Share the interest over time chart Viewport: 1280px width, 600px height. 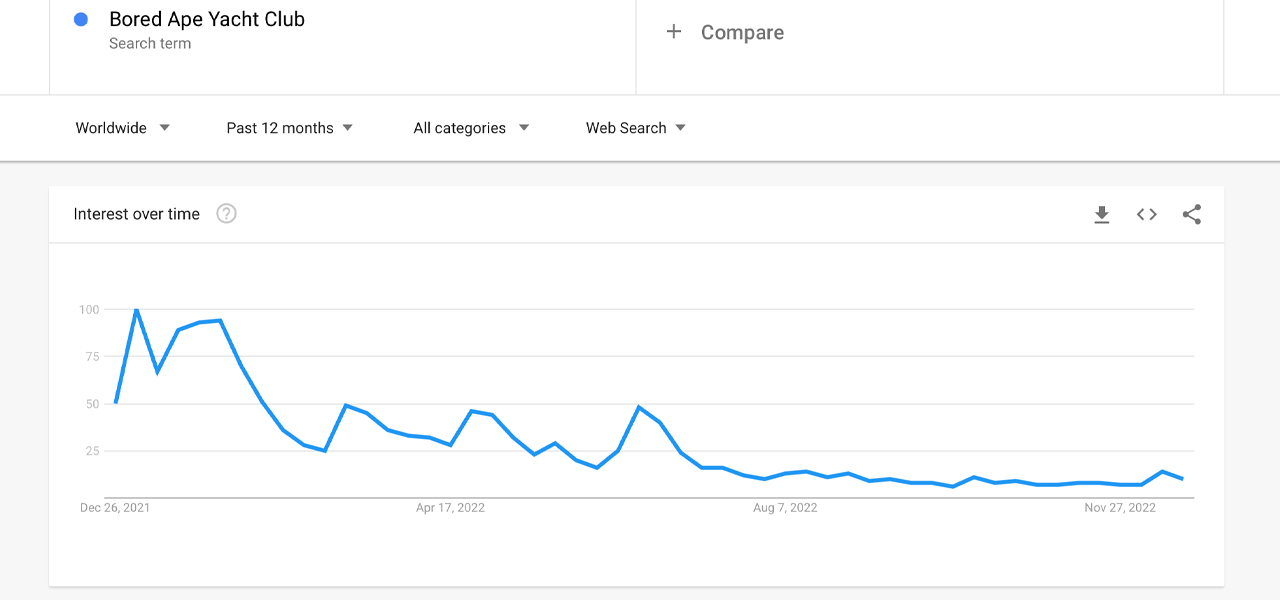point(1191,214)
